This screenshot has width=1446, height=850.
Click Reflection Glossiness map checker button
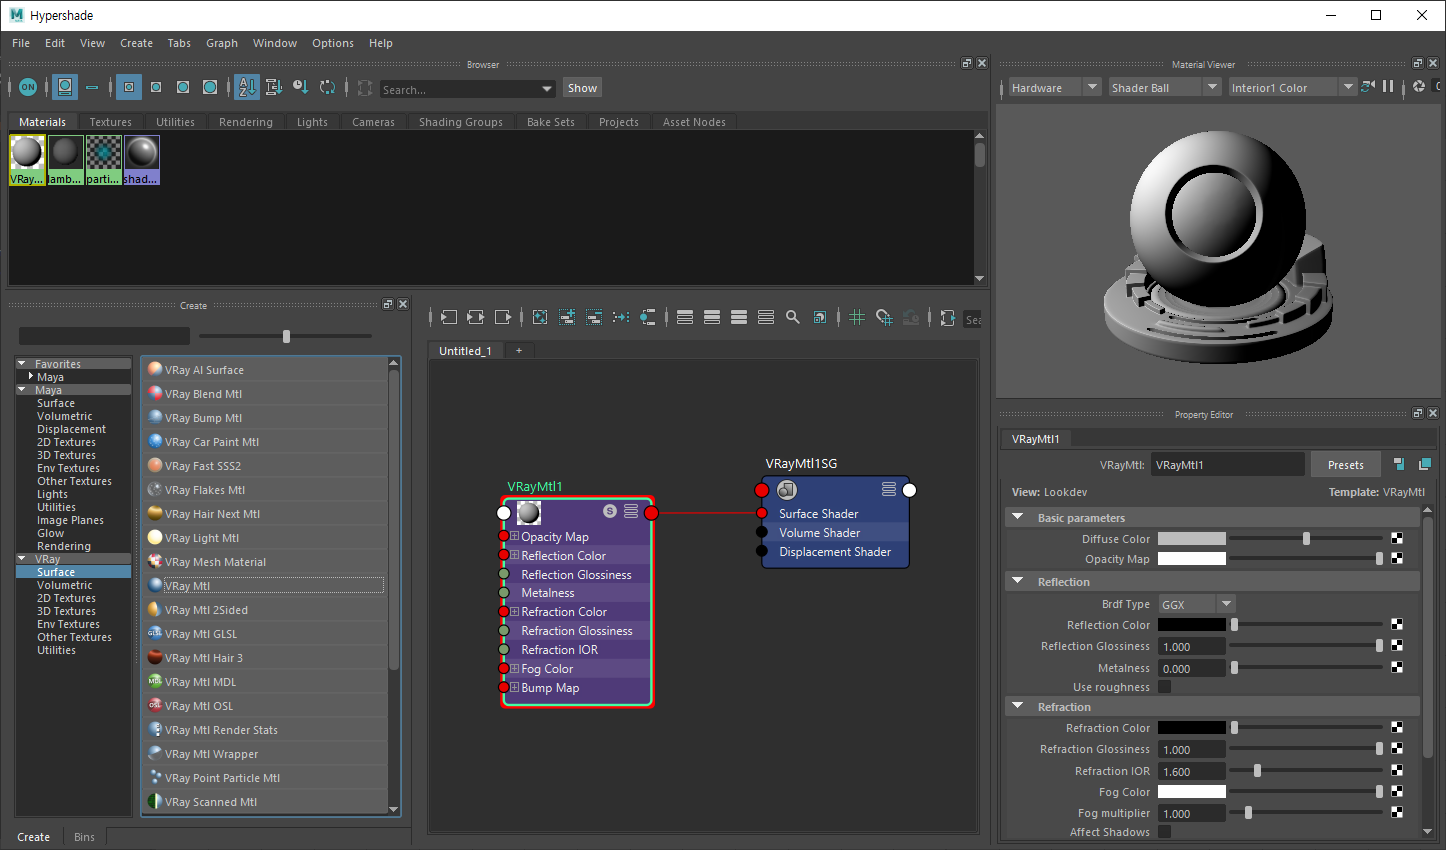[1397, 646]
